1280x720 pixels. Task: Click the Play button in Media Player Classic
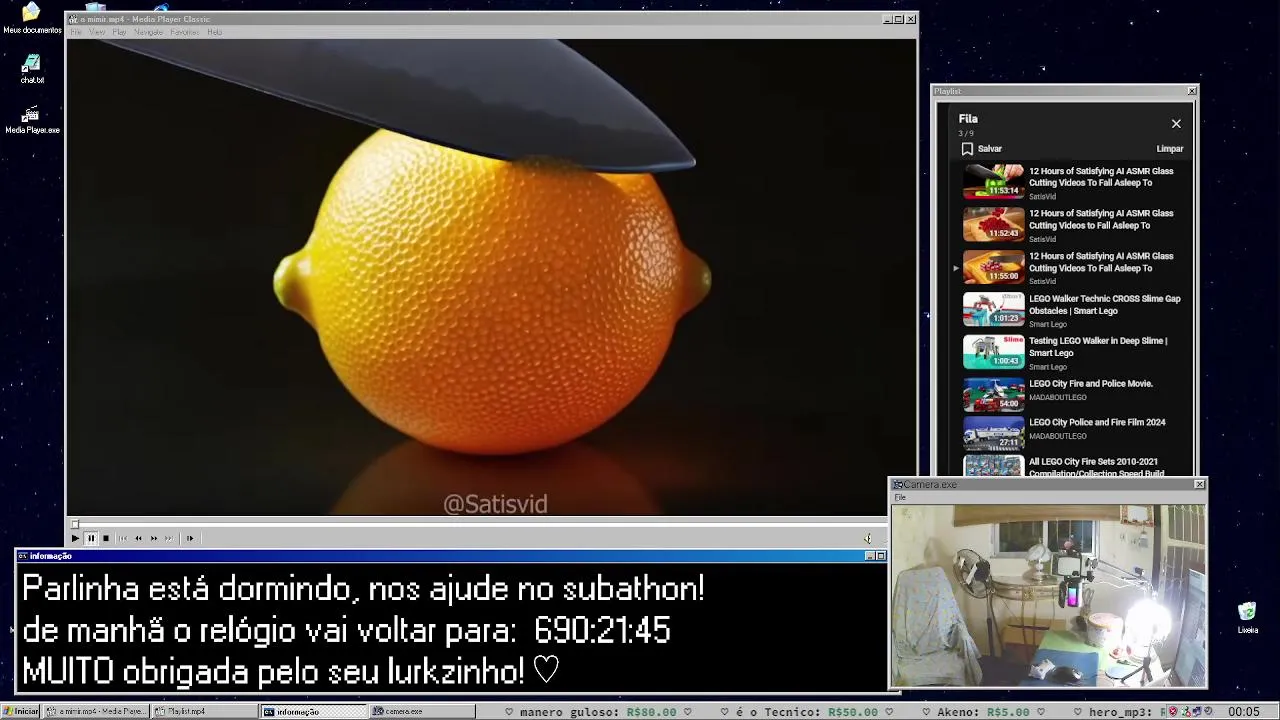(x=75, y=538)
